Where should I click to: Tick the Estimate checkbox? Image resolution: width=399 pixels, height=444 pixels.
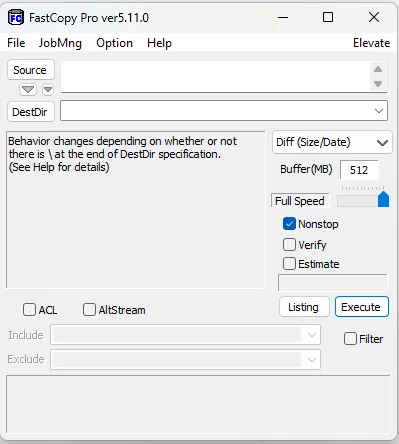(289, 264)
